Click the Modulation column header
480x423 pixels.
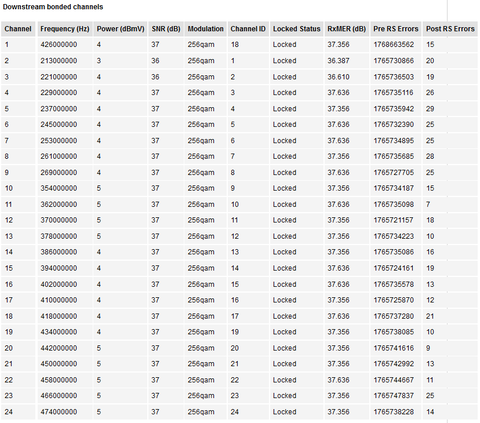tap(205, 29)
